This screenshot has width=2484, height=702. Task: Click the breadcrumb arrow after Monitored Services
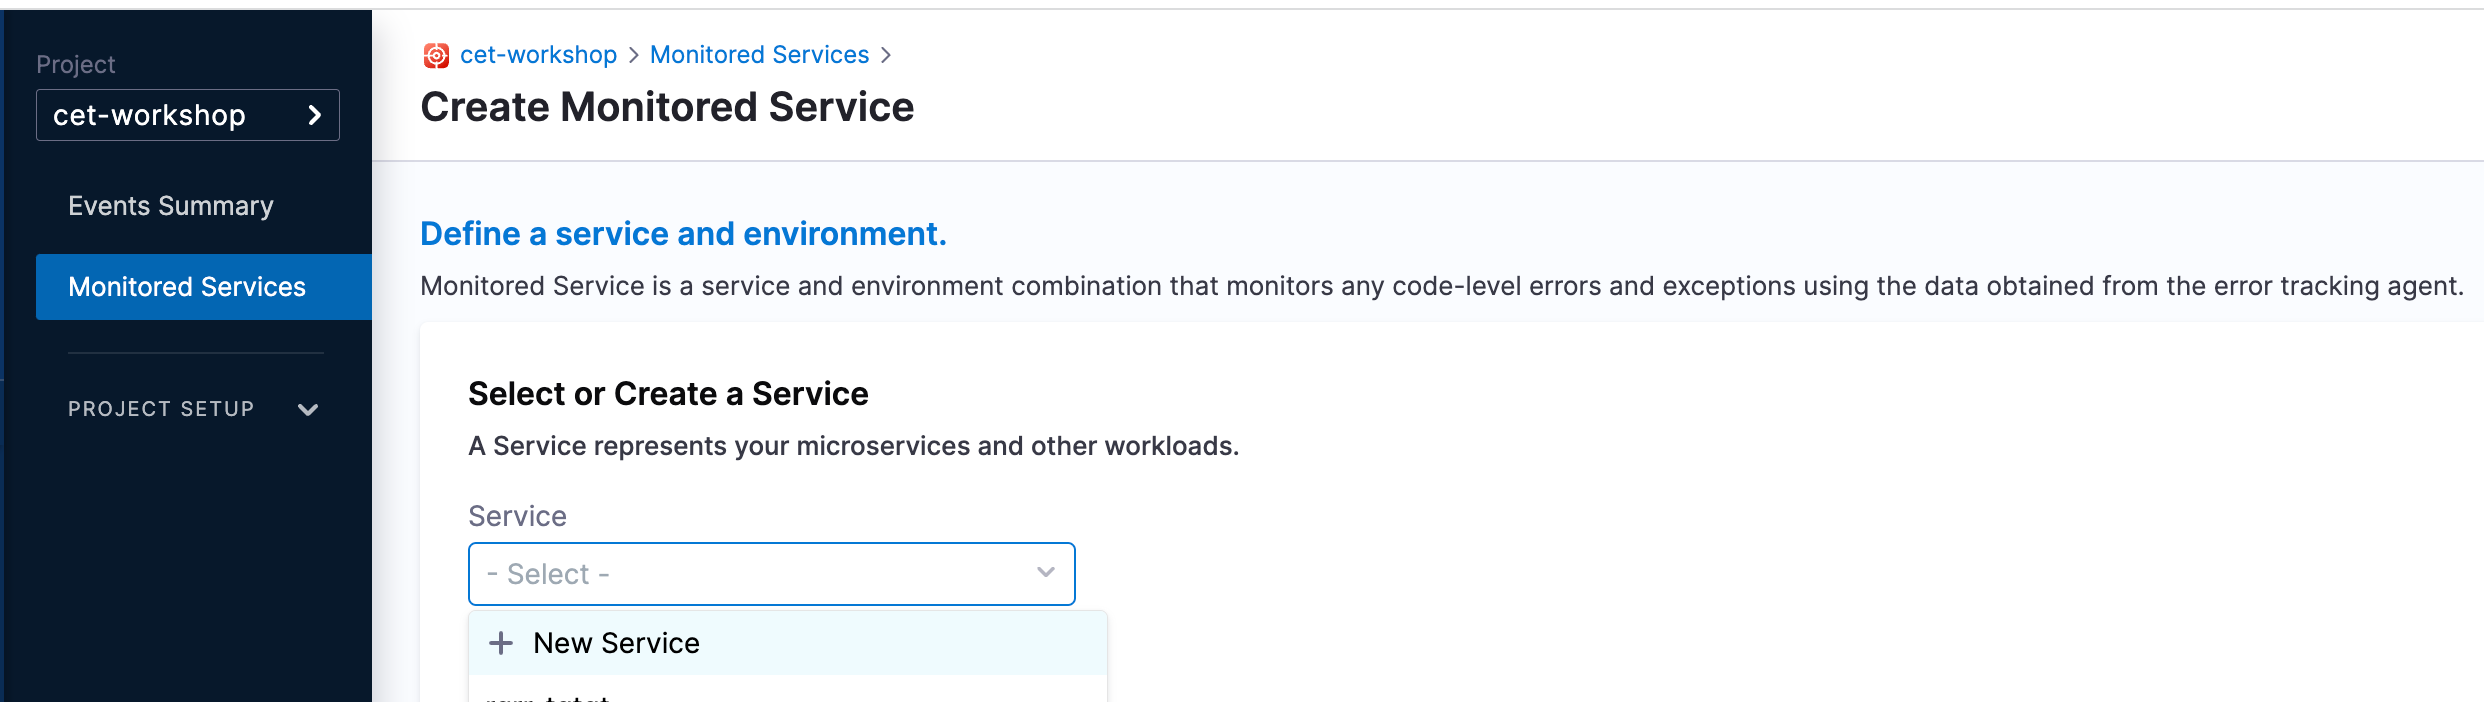click(x=886, y=56)
